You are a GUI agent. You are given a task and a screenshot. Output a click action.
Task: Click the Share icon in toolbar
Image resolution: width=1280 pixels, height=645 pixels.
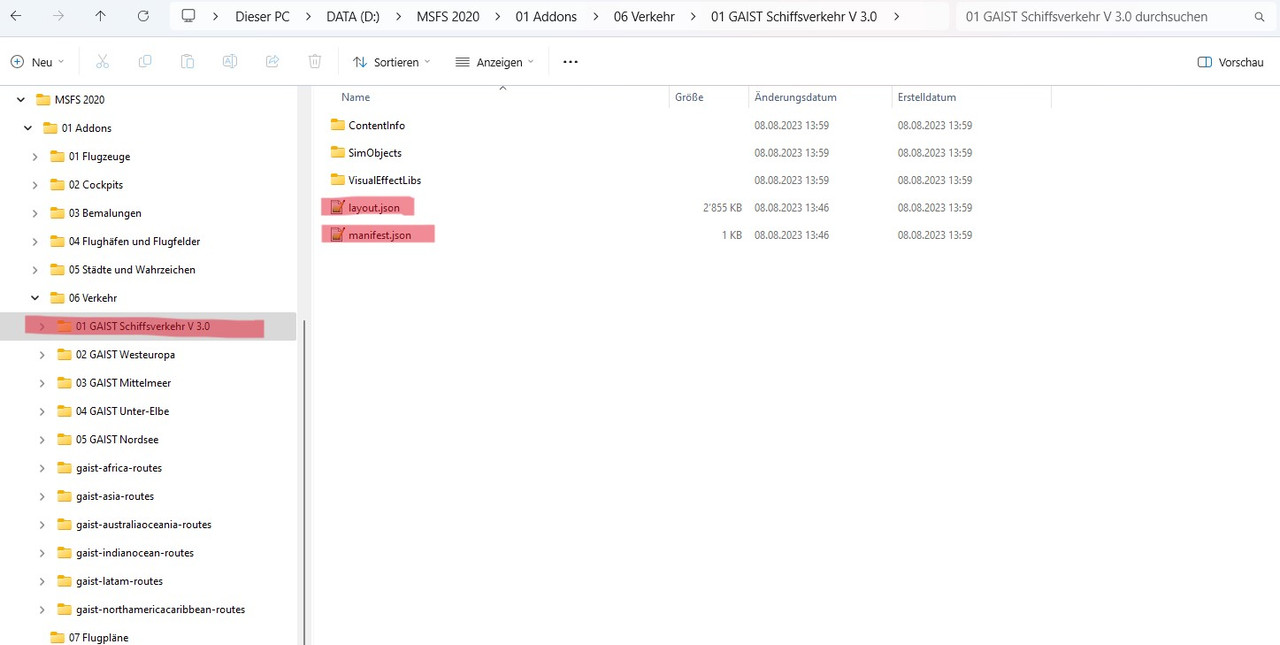pyautogui.click(x=272, y=62)
